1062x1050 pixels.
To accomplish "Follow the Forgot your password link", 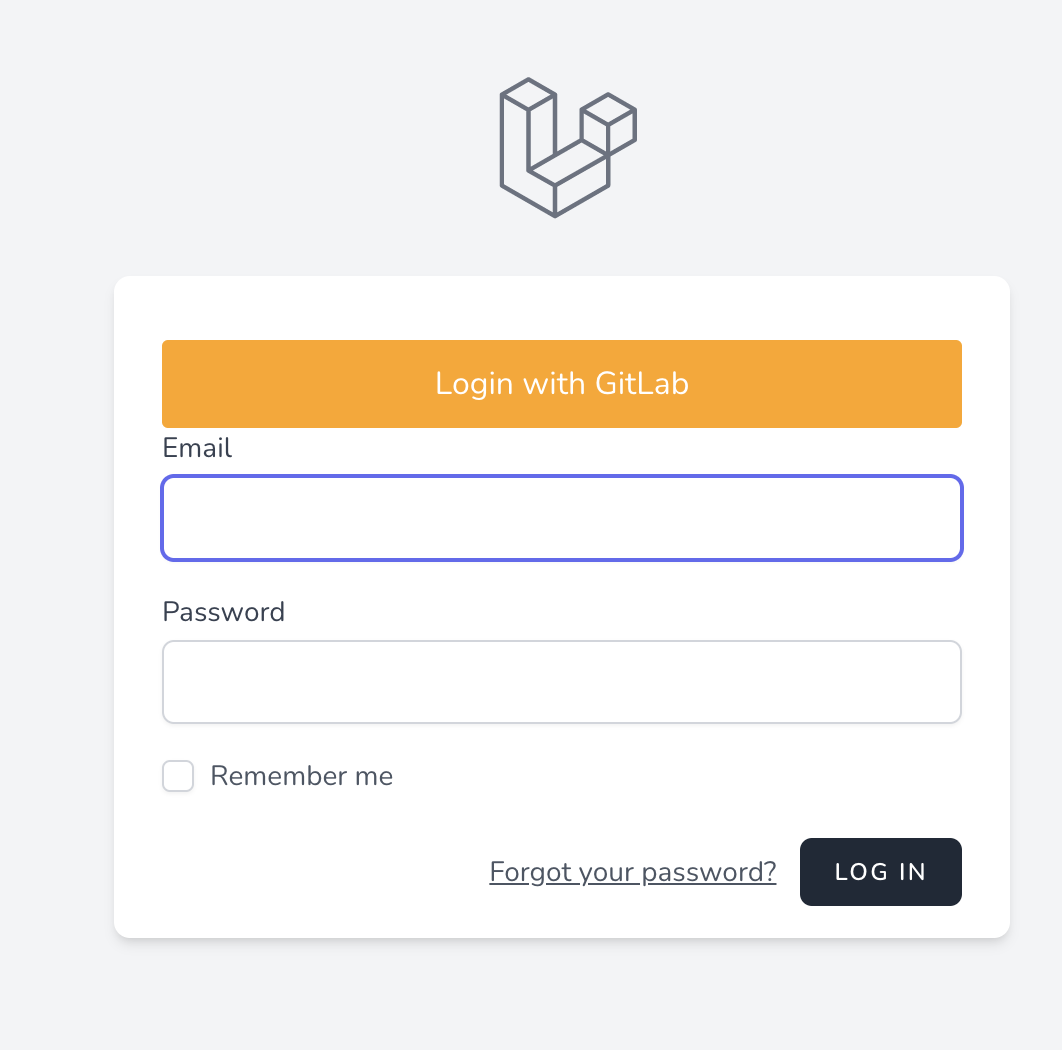I will click(632, 872).
